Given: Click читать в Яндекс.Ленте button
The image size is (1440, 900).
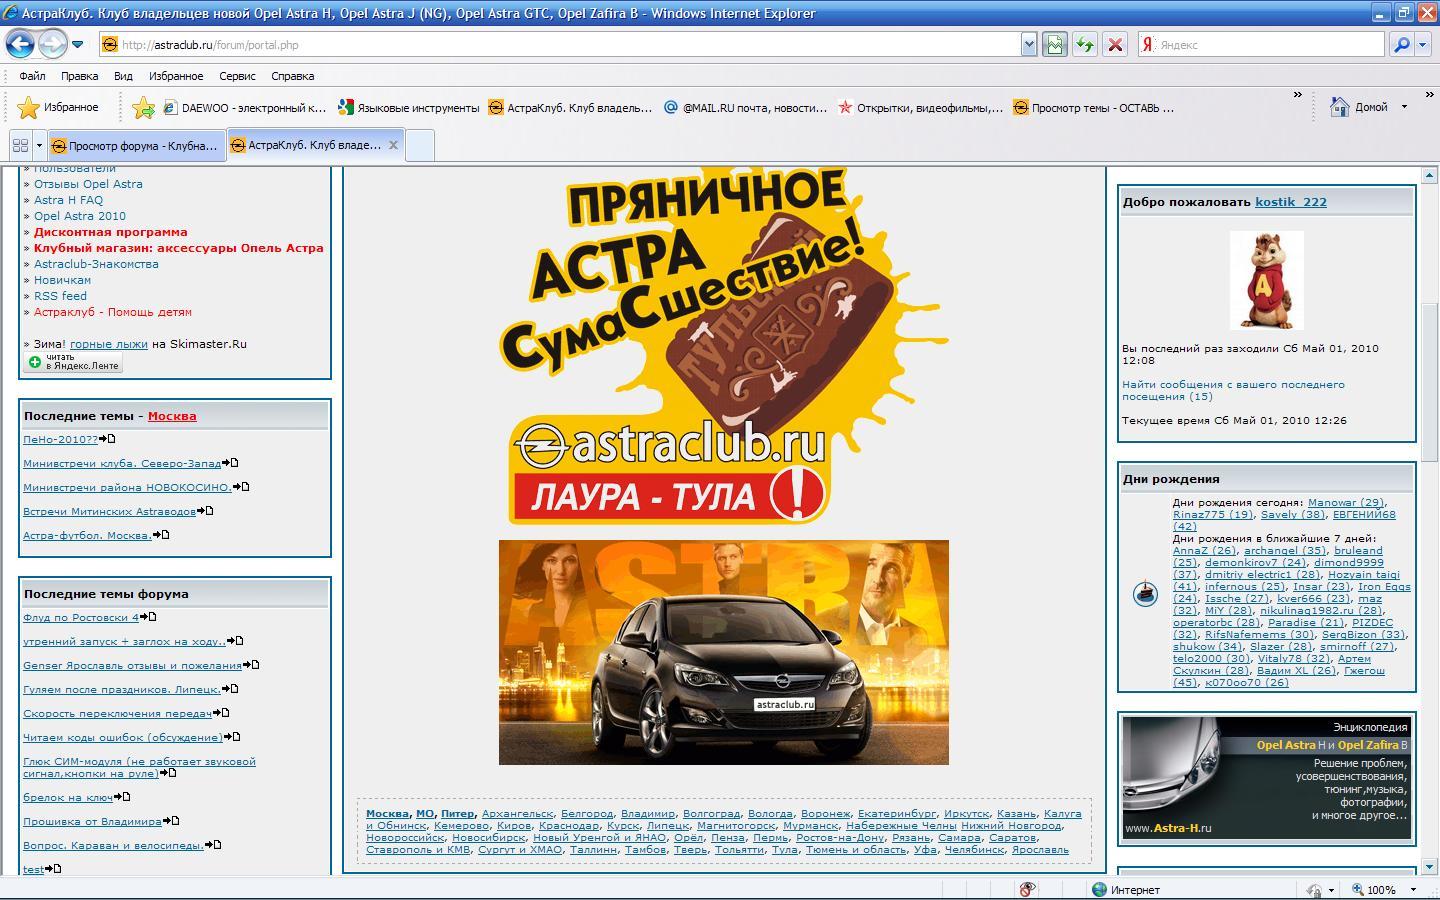Looking at the screenshot, I should [73, 362].
